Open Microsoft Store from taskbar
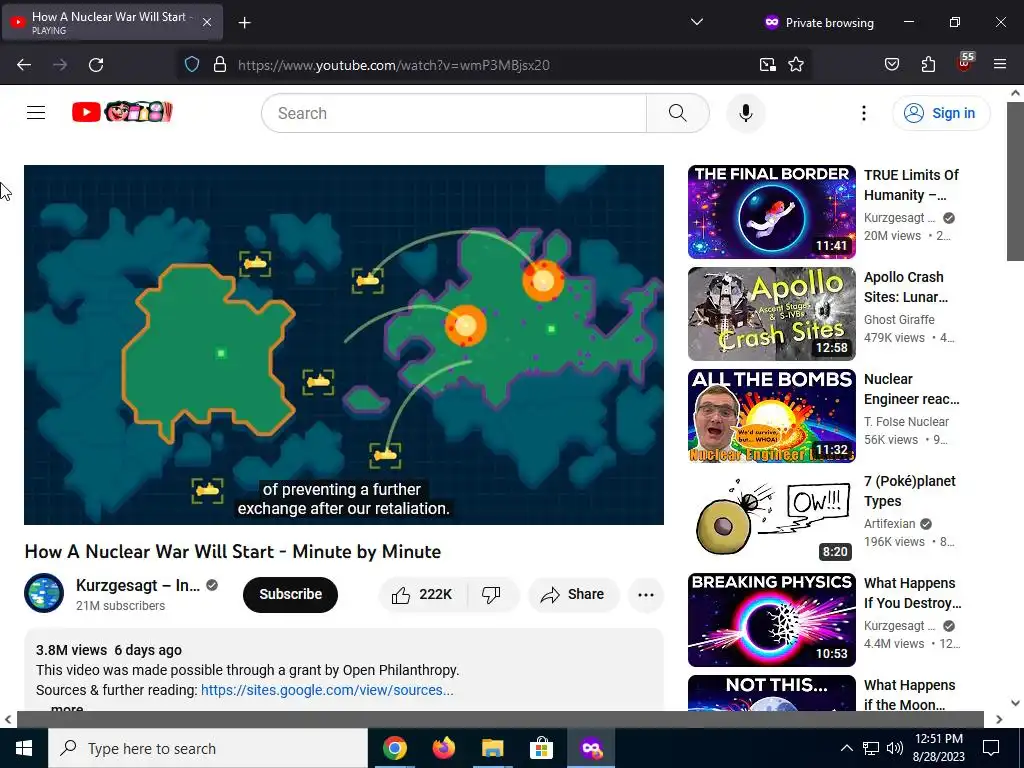 tap(541, 748)
